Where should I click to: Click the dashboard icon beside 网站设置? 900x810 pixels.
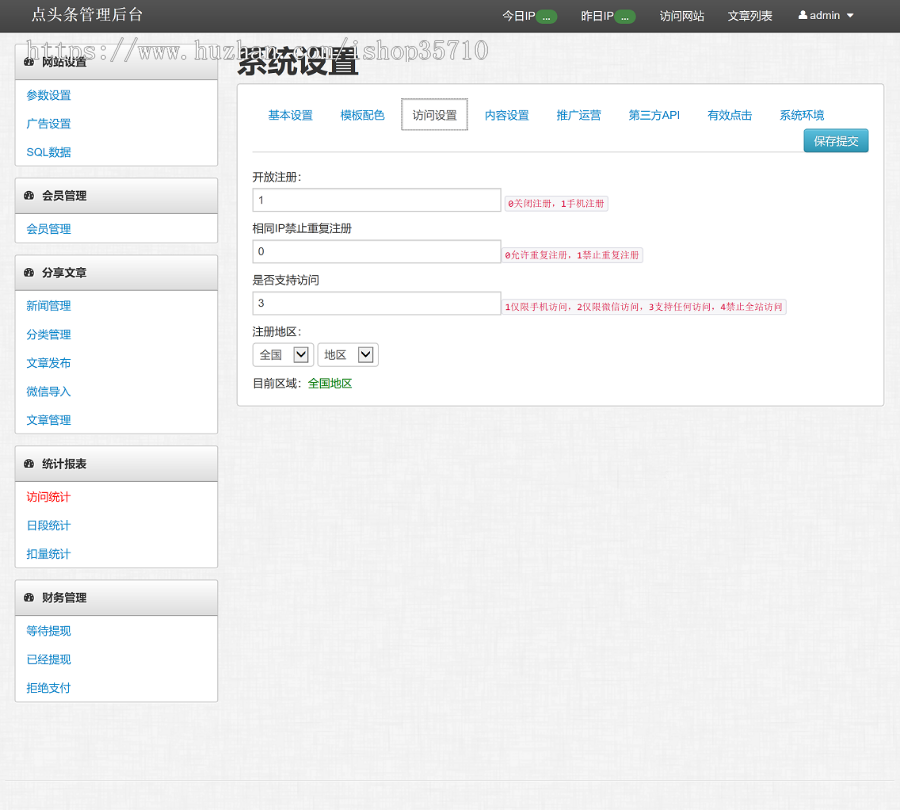pos(29,62)
